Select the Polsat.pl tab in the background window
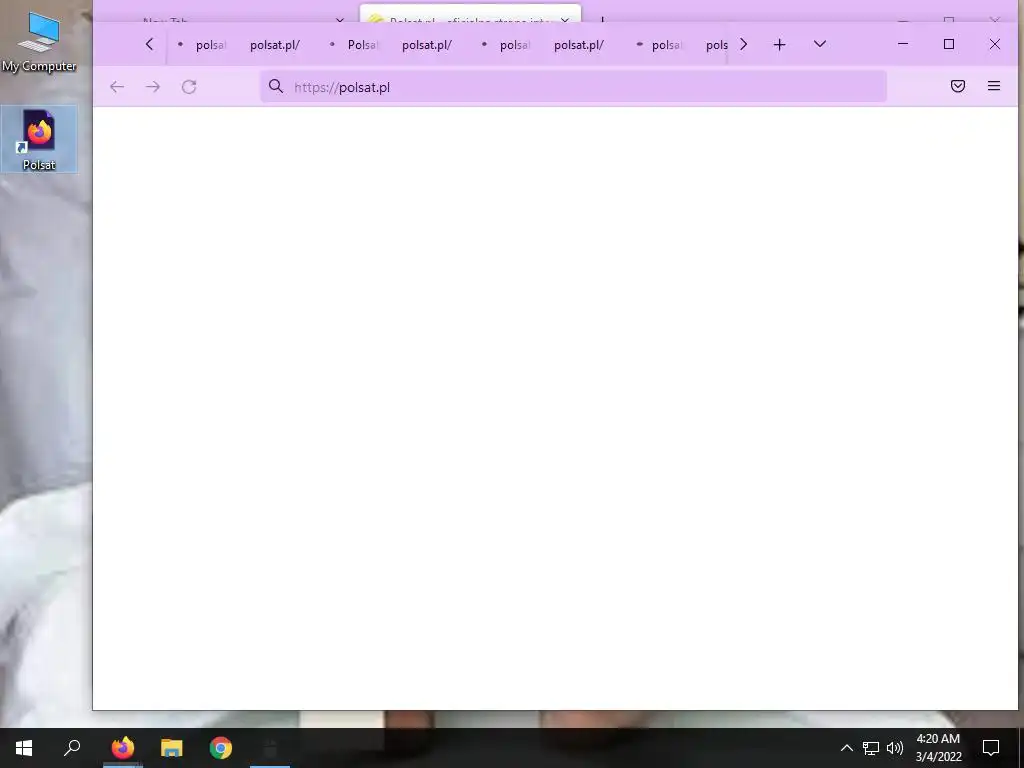The image size is (1024, 768). click(x=470, y=14)
